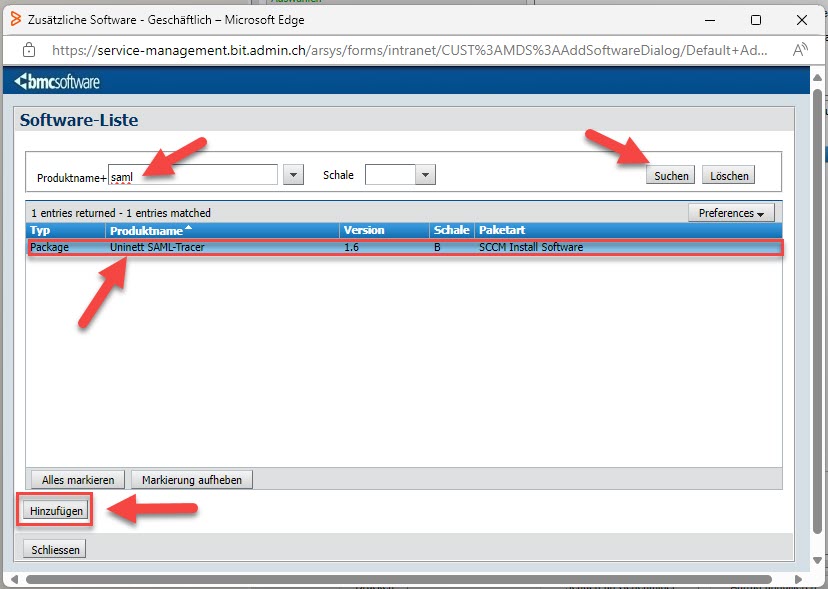Click the vertical scrollbar up arrow
828x589 pixels.
point(817,78)
